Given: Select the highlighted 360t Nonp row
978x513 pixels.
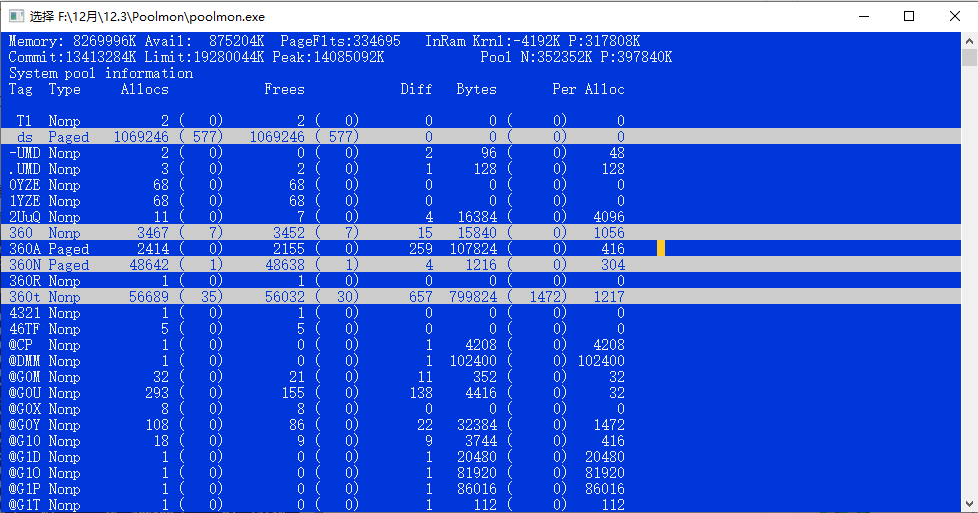Looking at the screenshot, I should 300,297.
